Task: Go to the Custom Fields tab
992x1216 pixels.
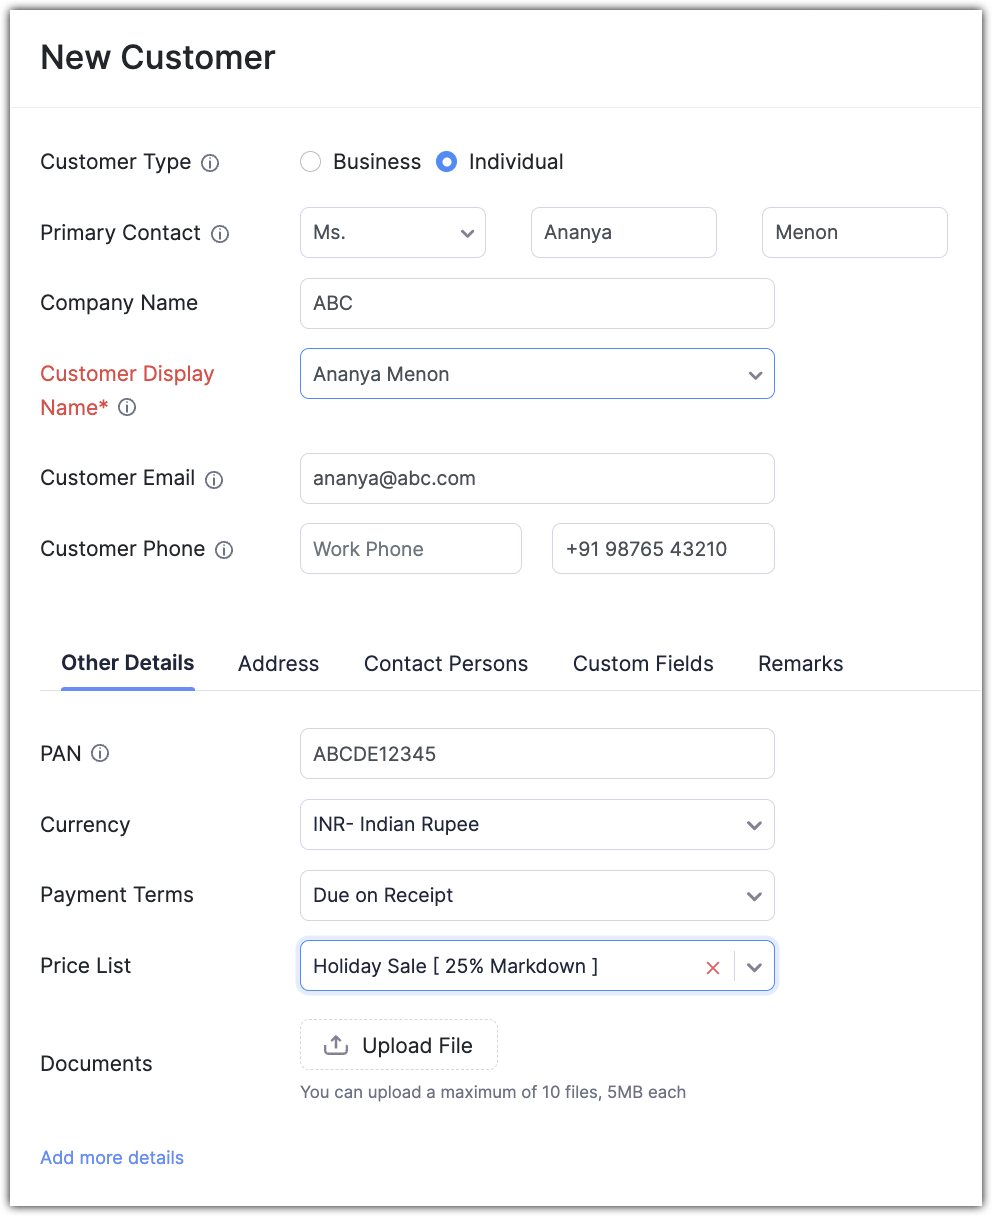Action: tap(643, 664)
